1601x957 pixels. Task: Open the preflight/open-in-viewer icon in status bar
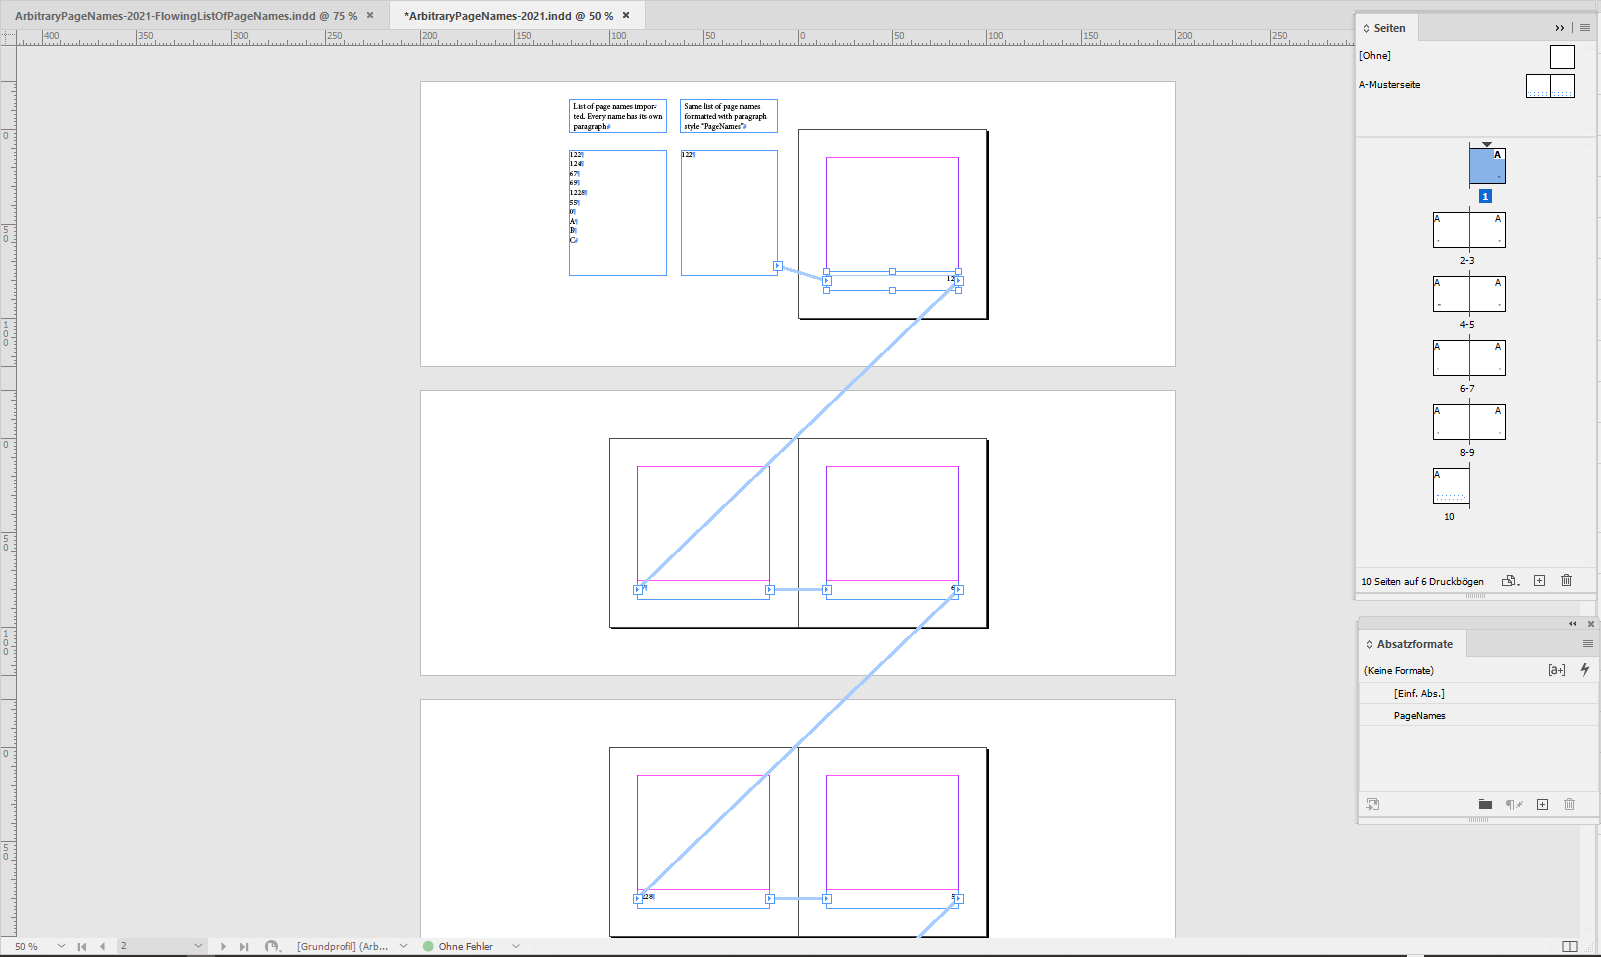272,946
